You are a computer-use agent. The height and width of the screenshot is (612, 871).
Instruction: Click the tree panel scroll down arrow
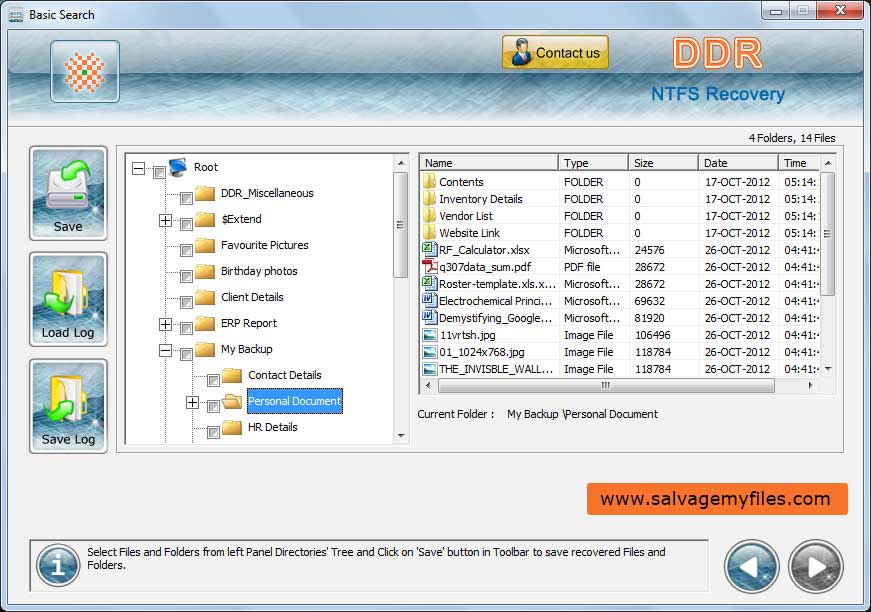(401, 436)
